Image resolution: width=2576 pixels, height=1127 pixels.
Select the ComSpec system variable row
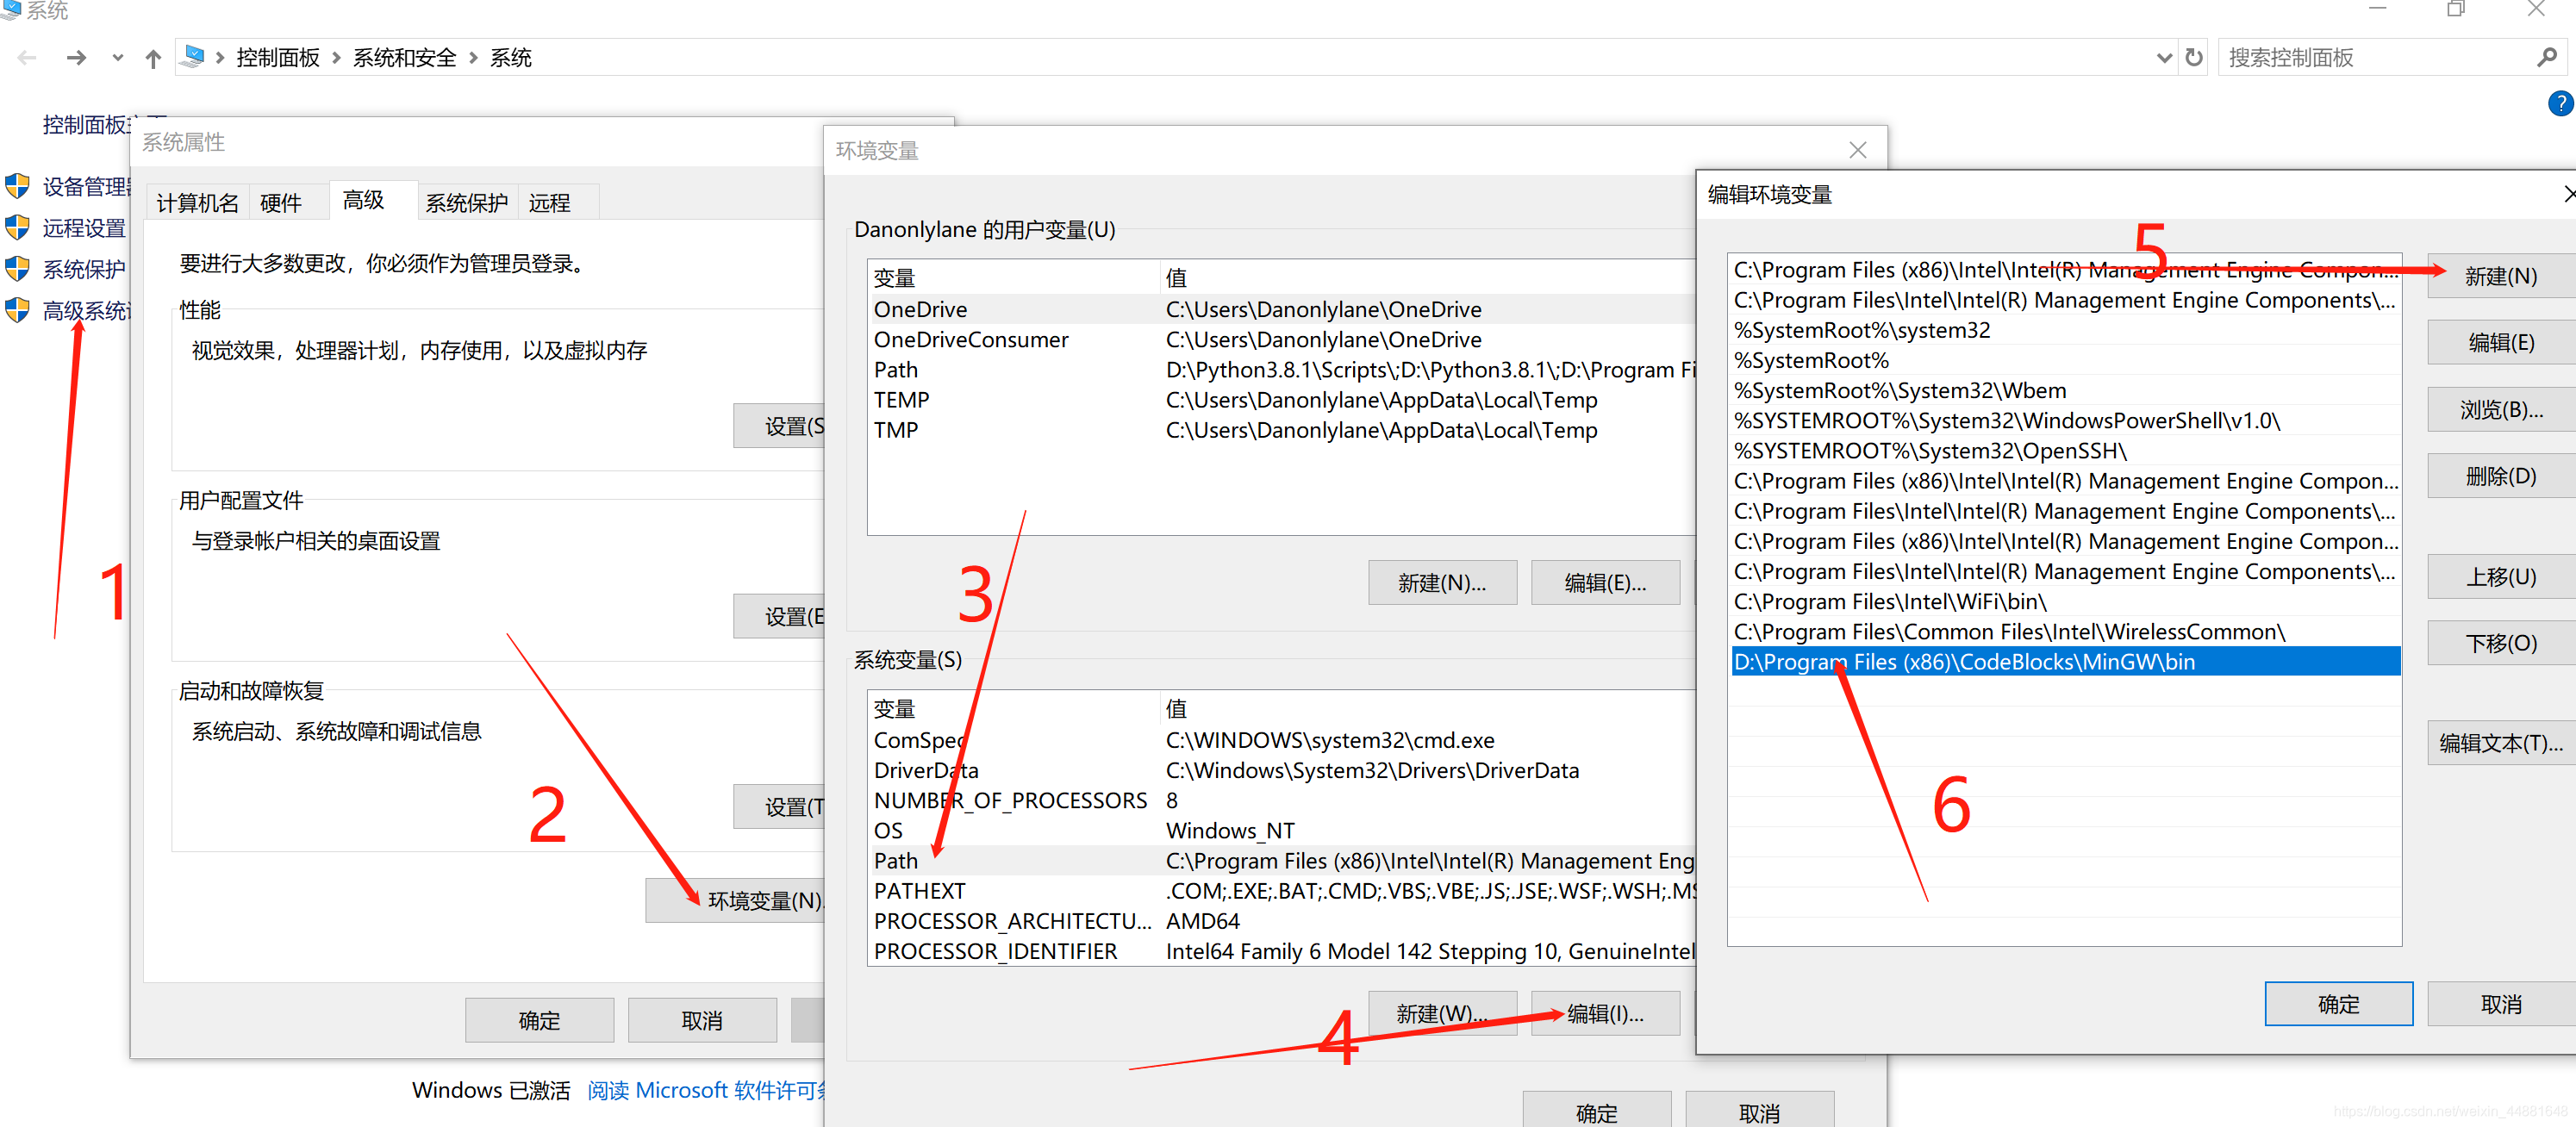pyautogui.click(x=1284, y=740)
